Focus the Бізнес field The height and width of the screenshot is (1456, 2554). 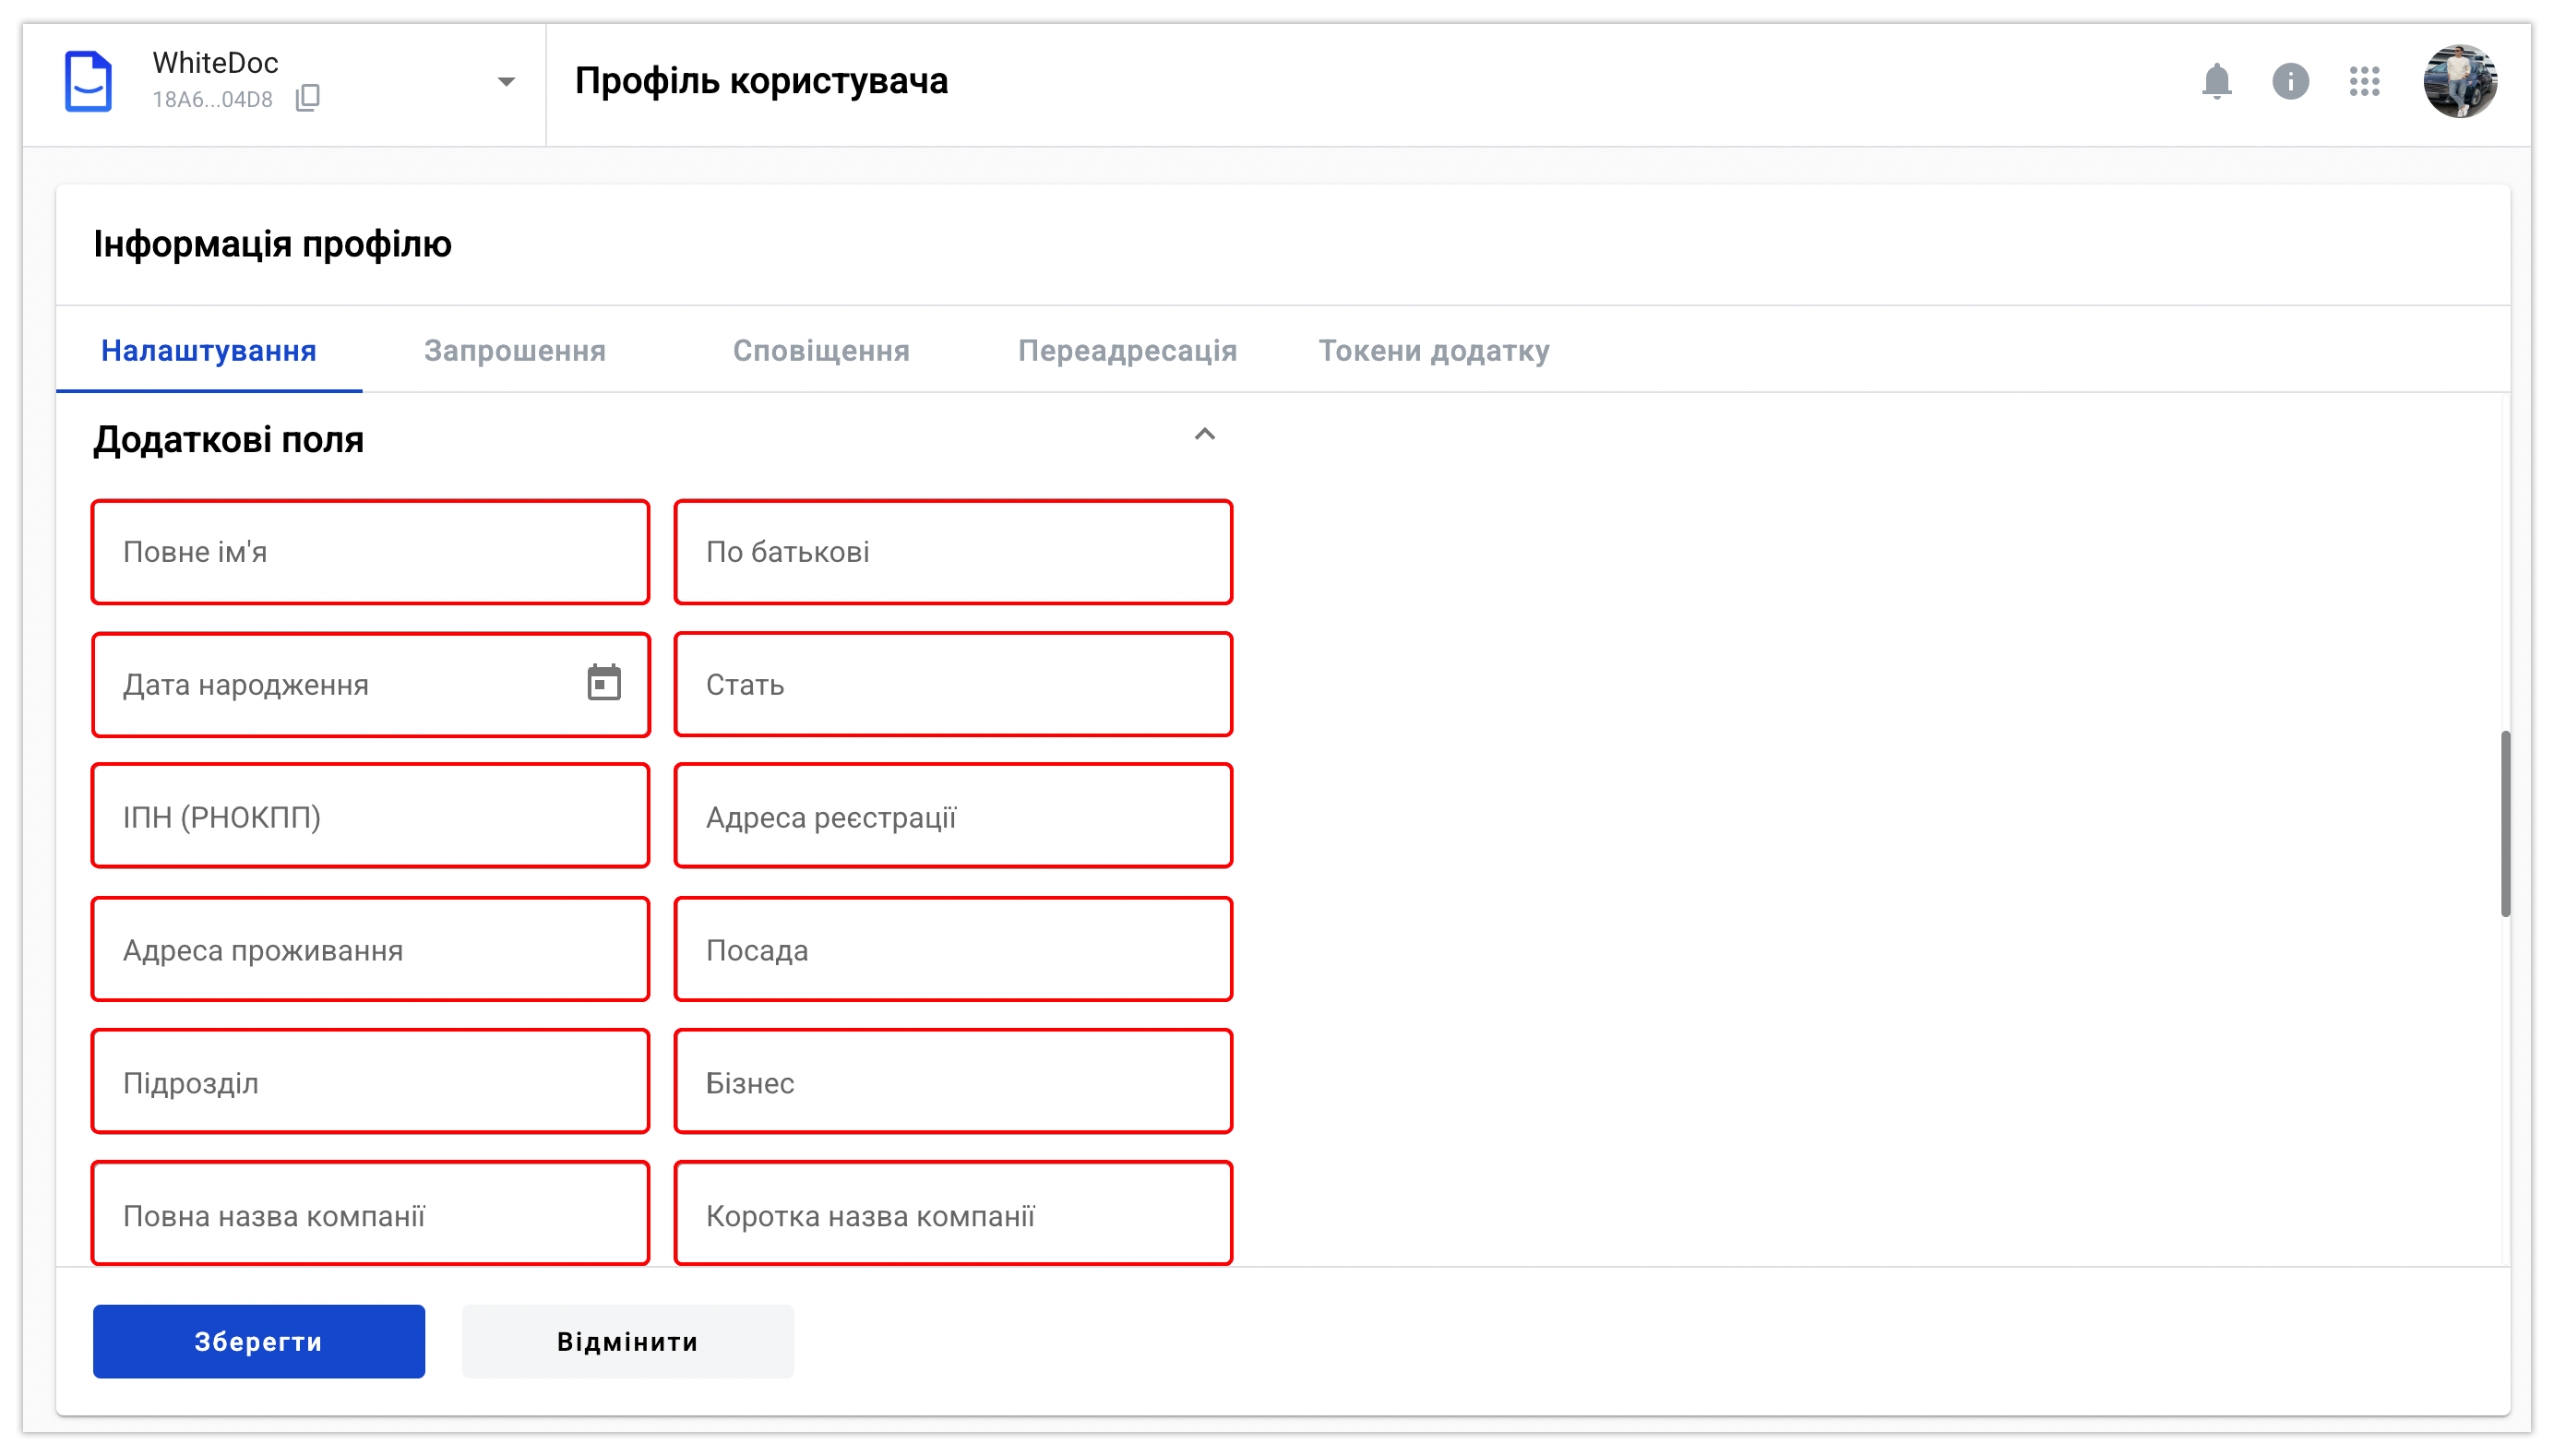pyautogui.click(x=953, y=1083)
